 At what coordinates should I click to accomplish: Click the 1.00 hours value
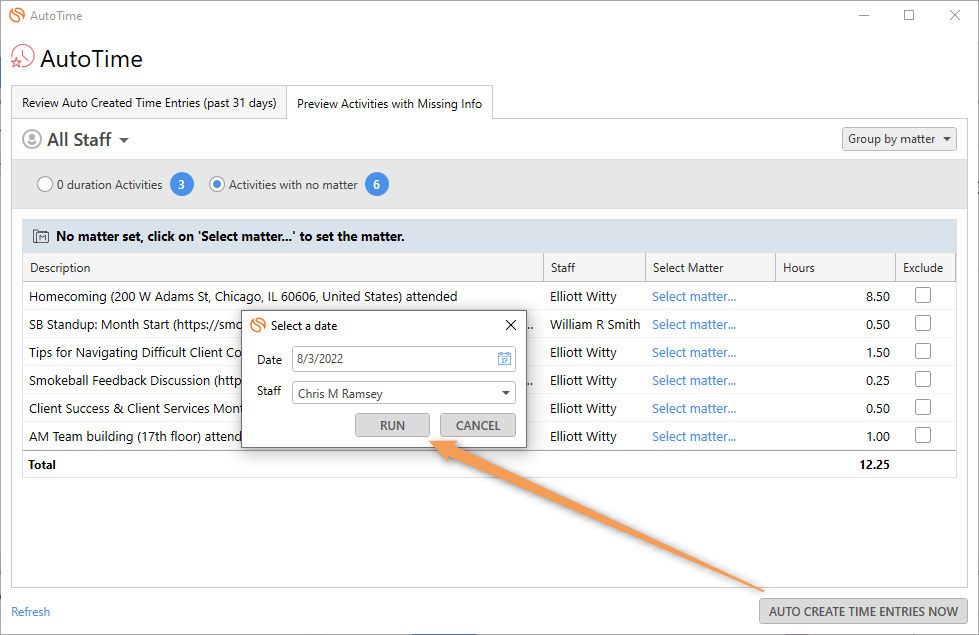(x=877, y=436)
